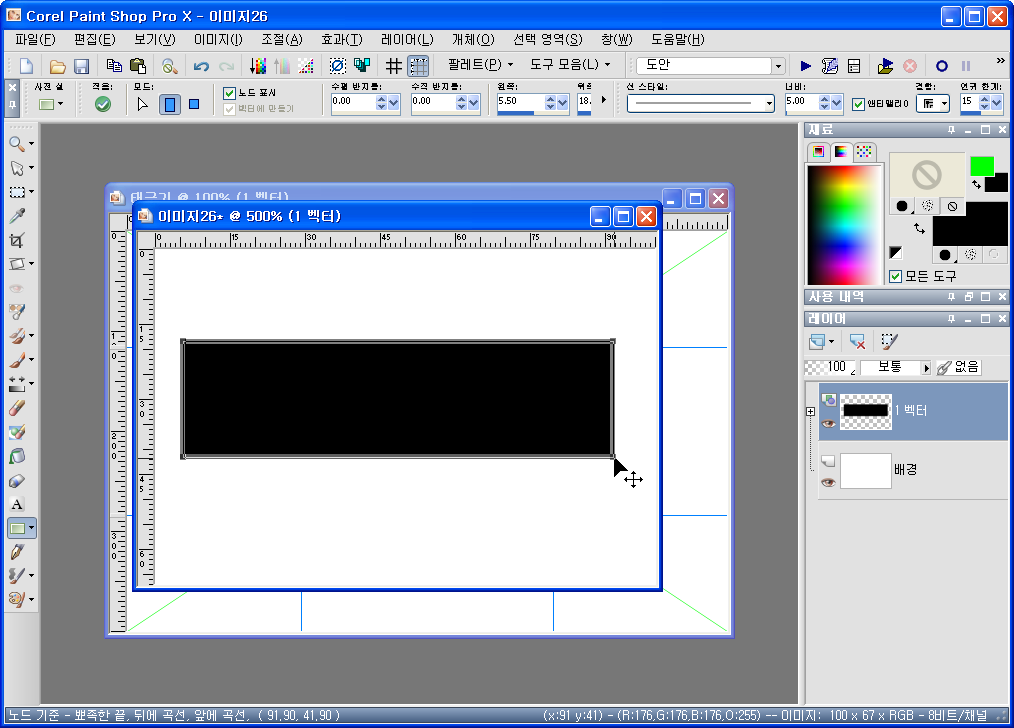Screen dimensions: 1014x728
Task: Select the 배경 layer thumbnail
Action: click(x=865, y=470)
